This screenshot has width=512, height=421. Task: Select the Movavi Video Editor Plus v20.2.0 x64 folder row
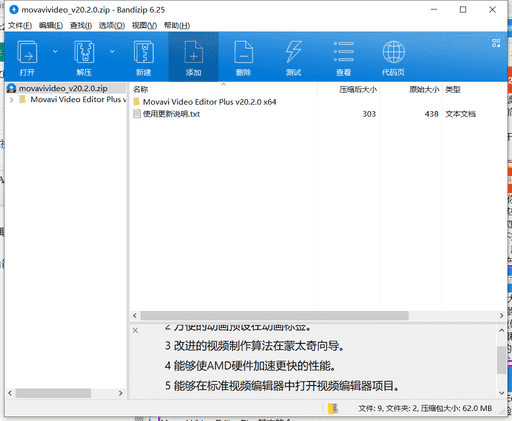pyautogui.click(x=209, y=102)
